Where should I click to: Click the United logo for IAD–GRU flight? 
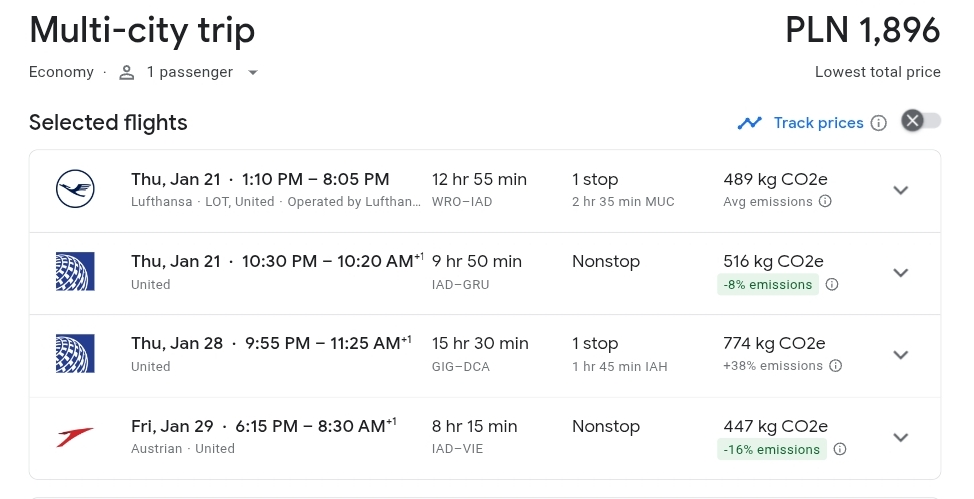click(75, 272)
